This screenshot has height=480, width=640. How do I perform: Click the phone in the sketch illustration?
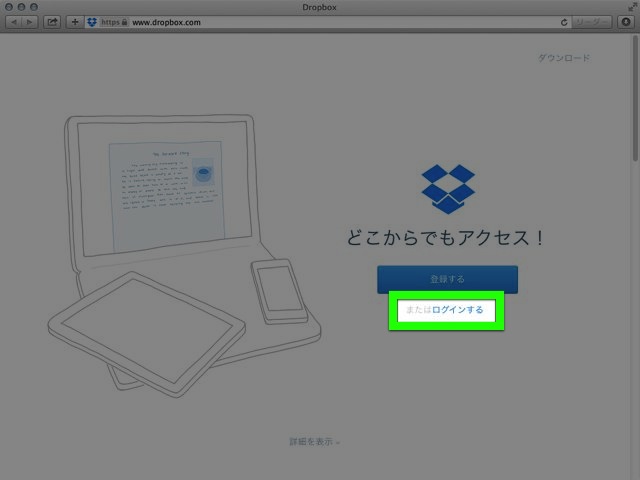coord(279,291)
